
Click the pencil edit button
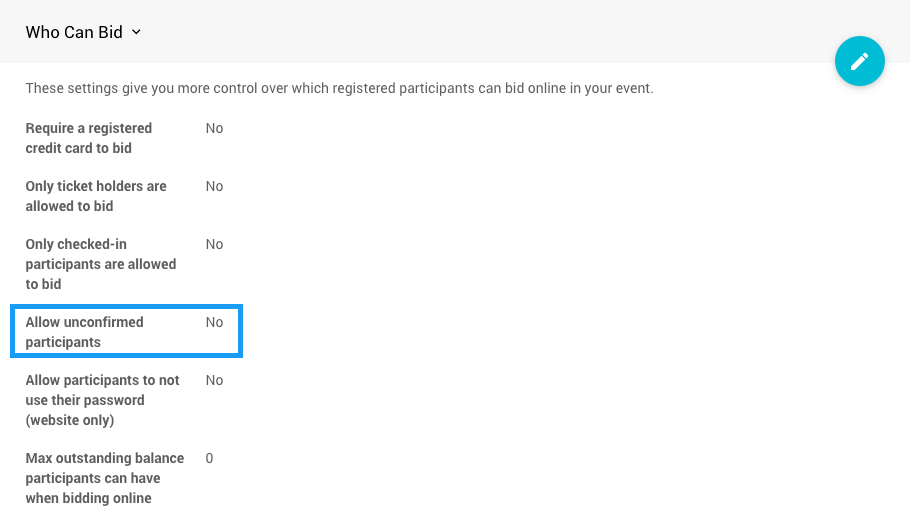[859, 61]
